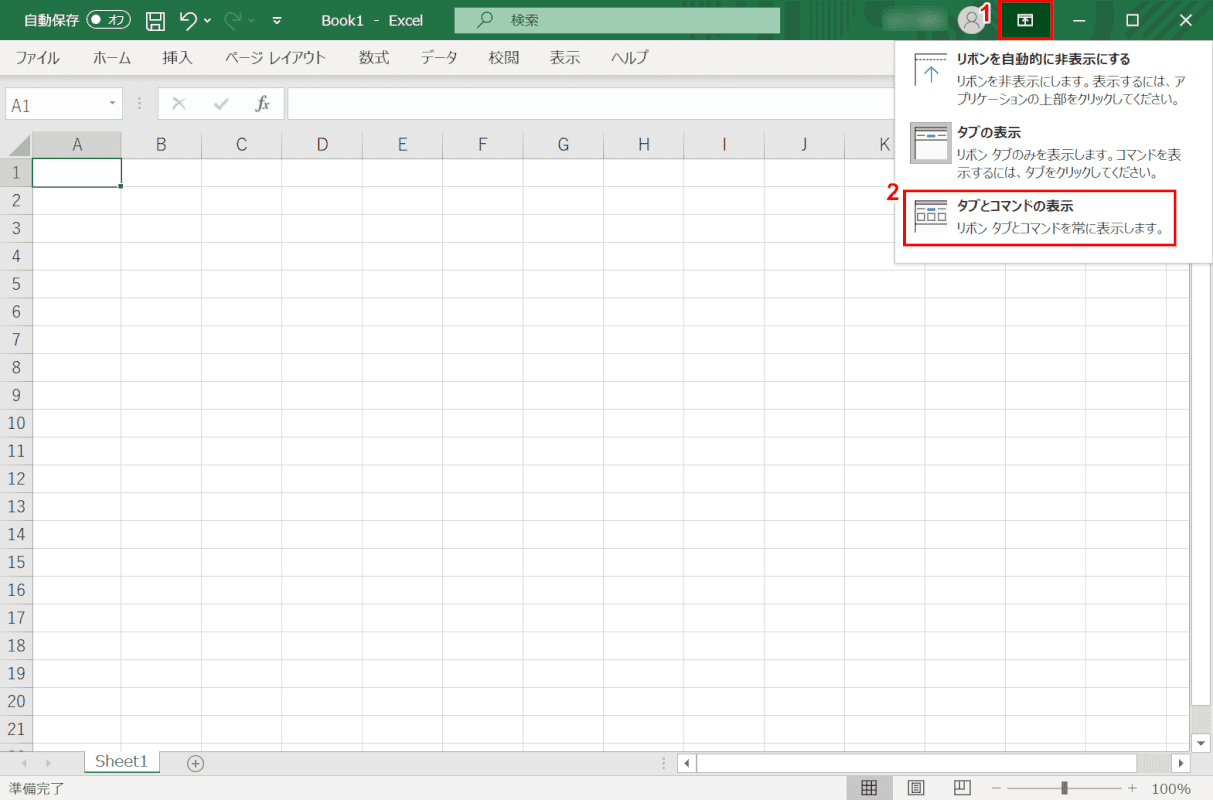This screenshot has height=800, width=1213.
Task: Switch to Normal view icon
Action: click(x=869, y=788)
